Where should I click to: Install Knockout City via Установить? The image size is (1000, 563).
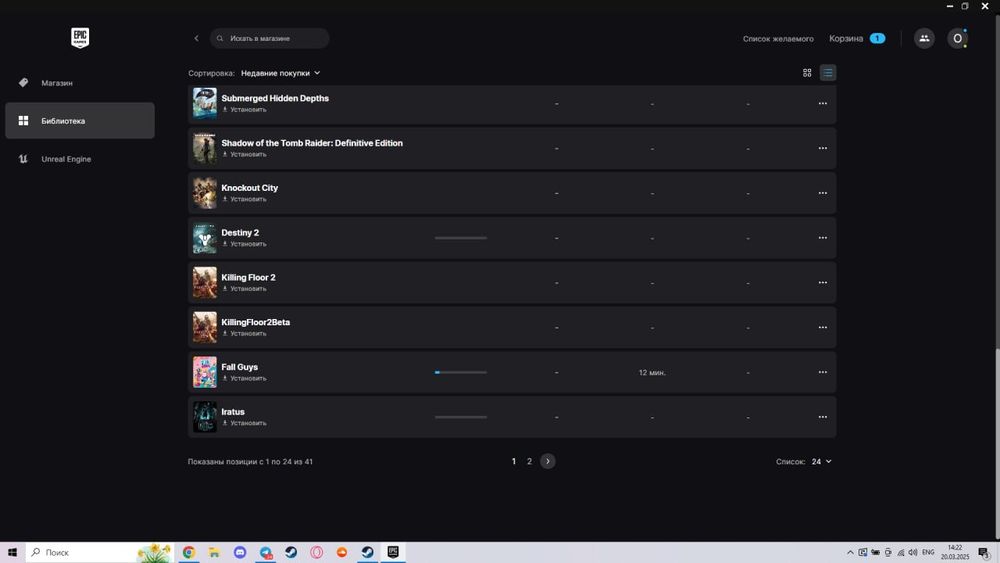(244, 199)
